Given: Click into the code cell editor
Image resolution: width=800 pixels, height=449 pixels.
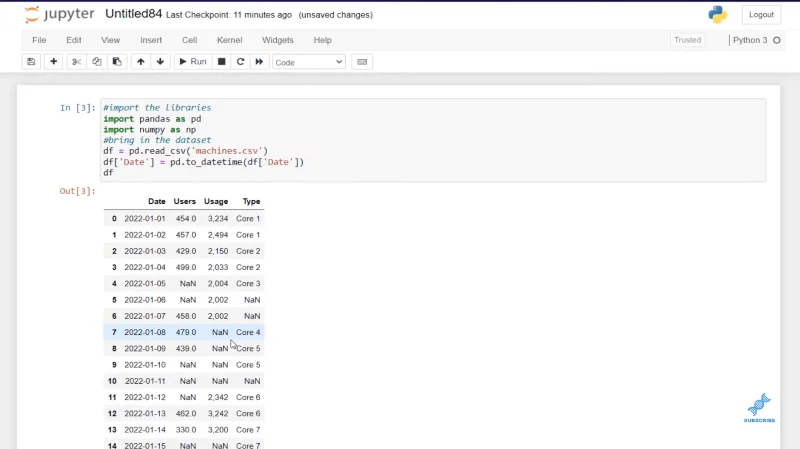Looking at the screenshot, I should (433, 140).
